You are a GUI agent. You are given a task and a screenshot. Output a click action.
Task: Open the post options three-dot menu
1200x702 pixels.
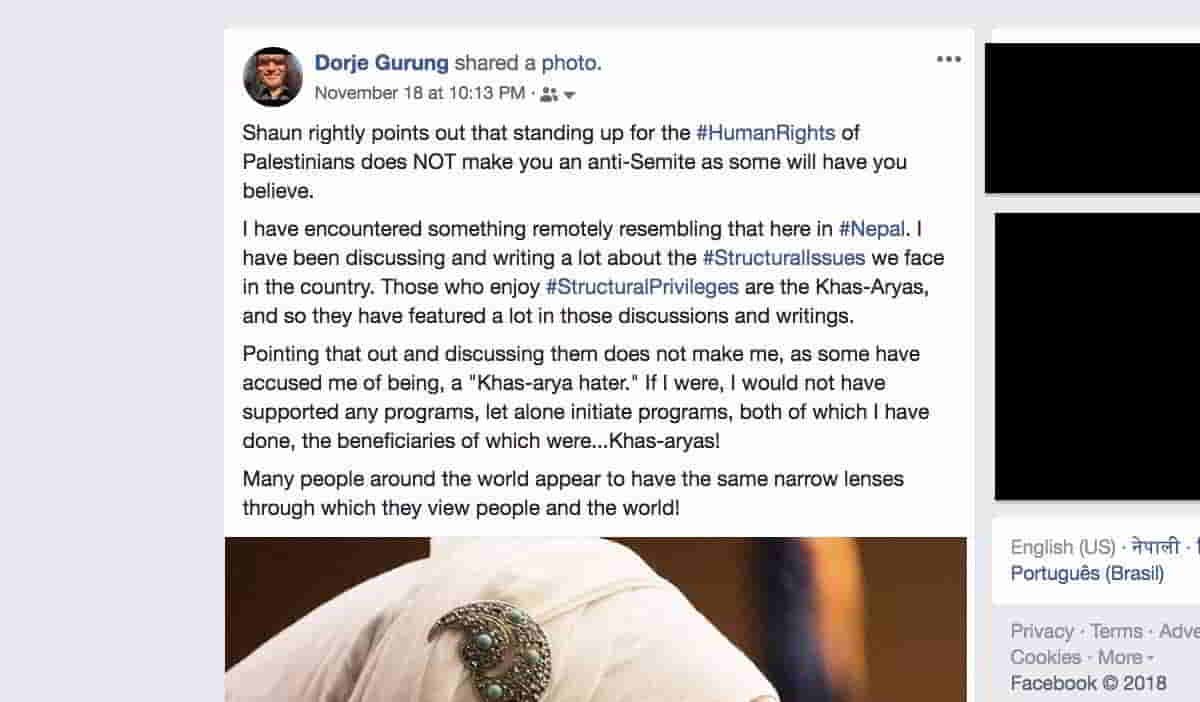948,60
